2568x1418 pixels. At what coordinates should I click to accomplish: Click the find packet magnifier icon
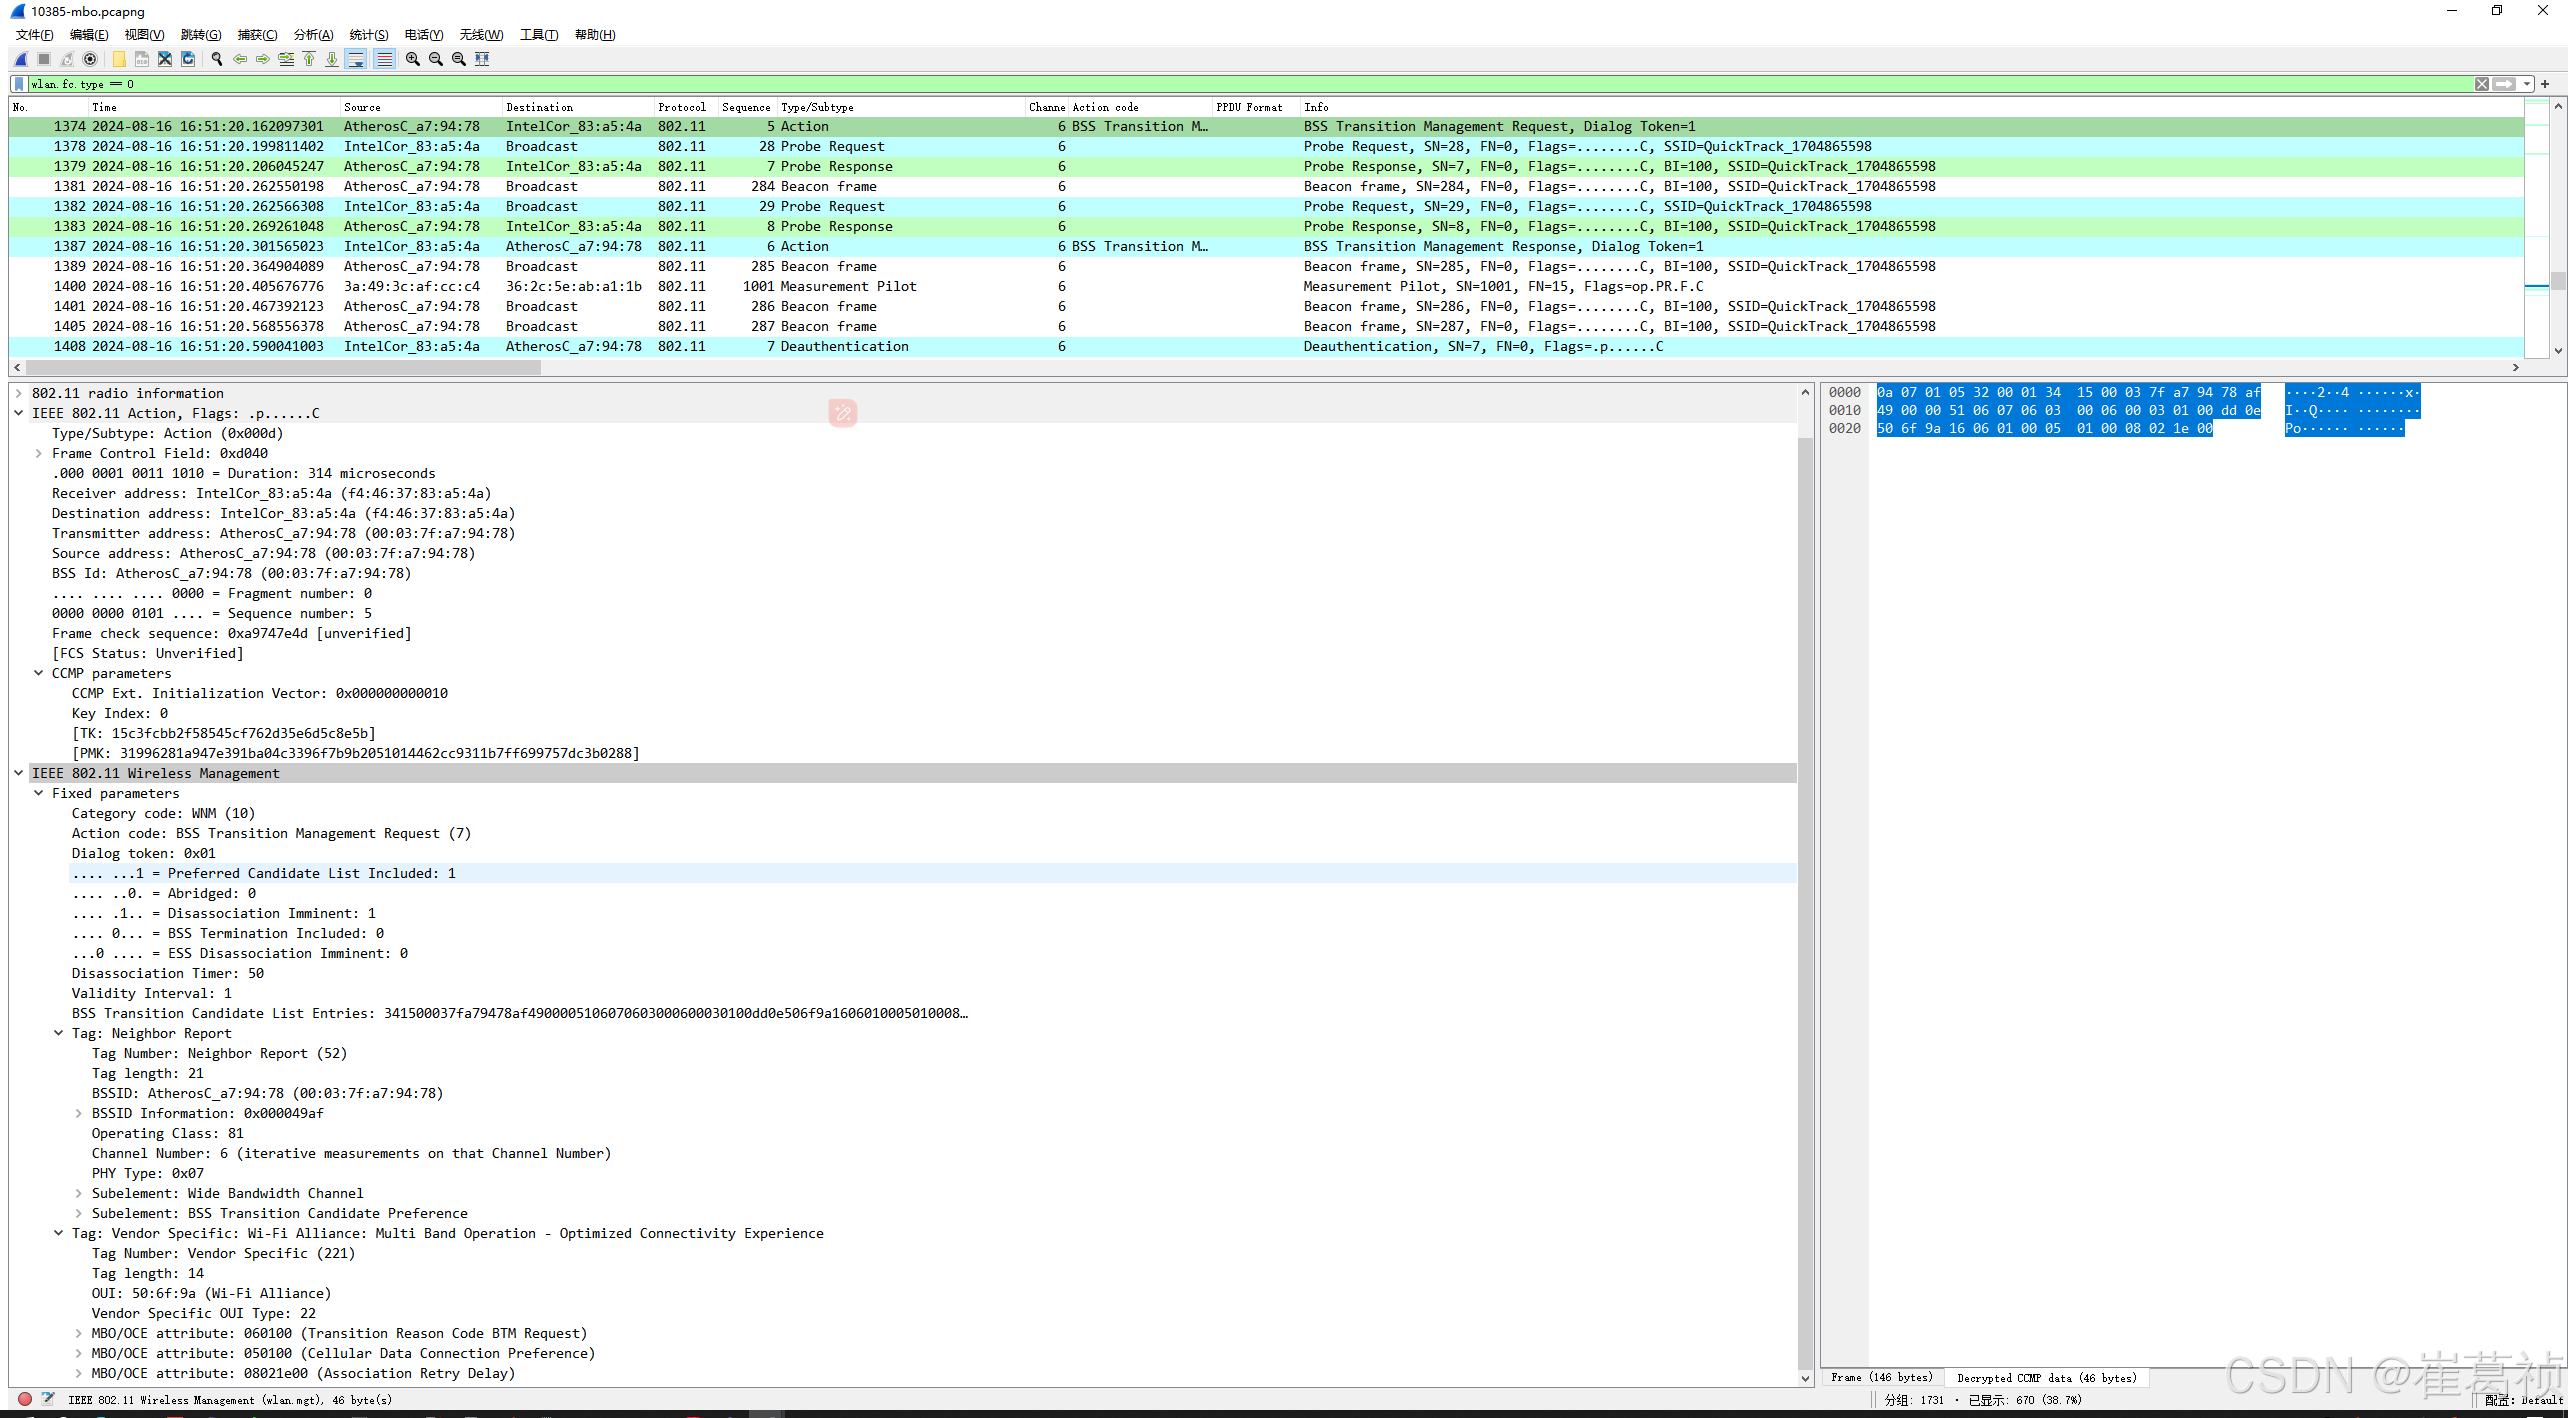[217, 59]
